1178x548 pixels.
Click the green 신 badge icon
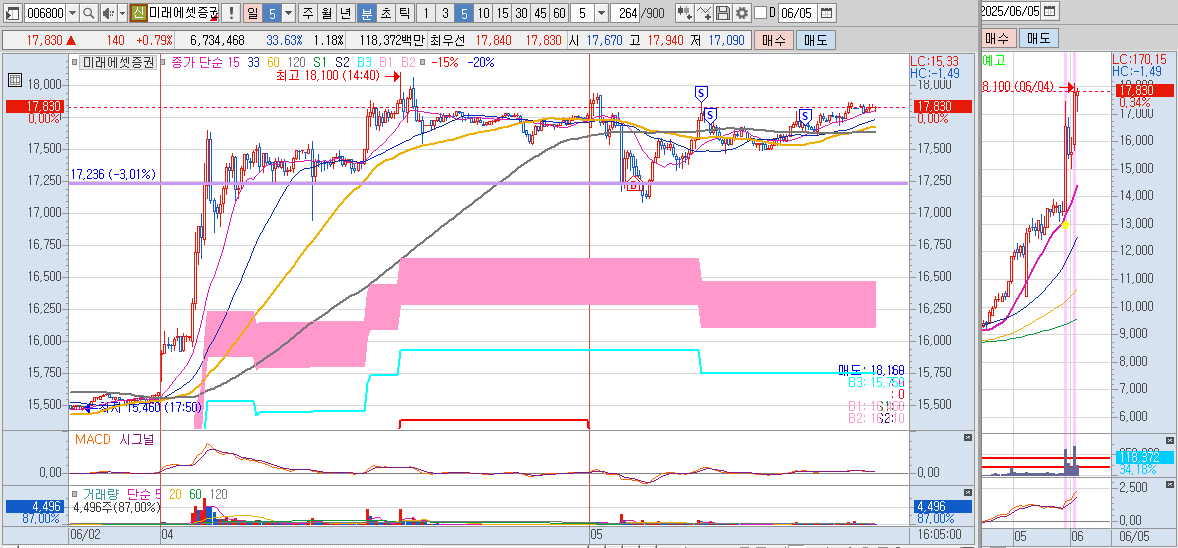[x=138, y=13]
